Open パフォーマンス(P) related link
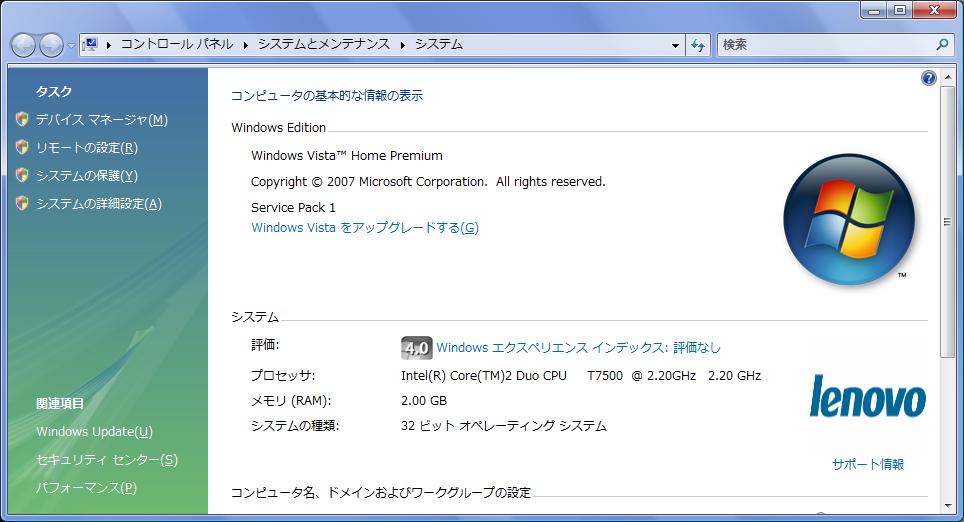The image size is (964, 522). (x=86, y=488)
